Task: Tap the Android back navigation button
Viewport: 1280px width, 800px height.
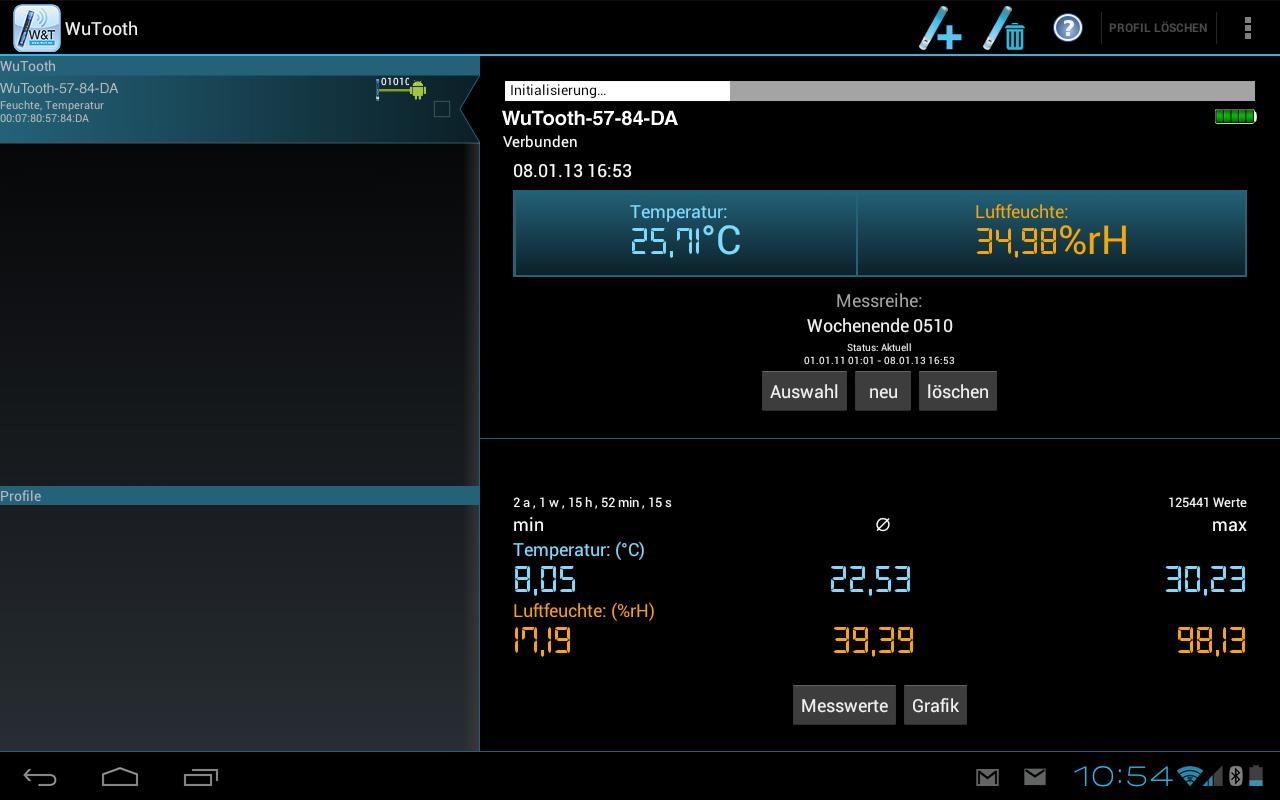Action: click(40, 776)
